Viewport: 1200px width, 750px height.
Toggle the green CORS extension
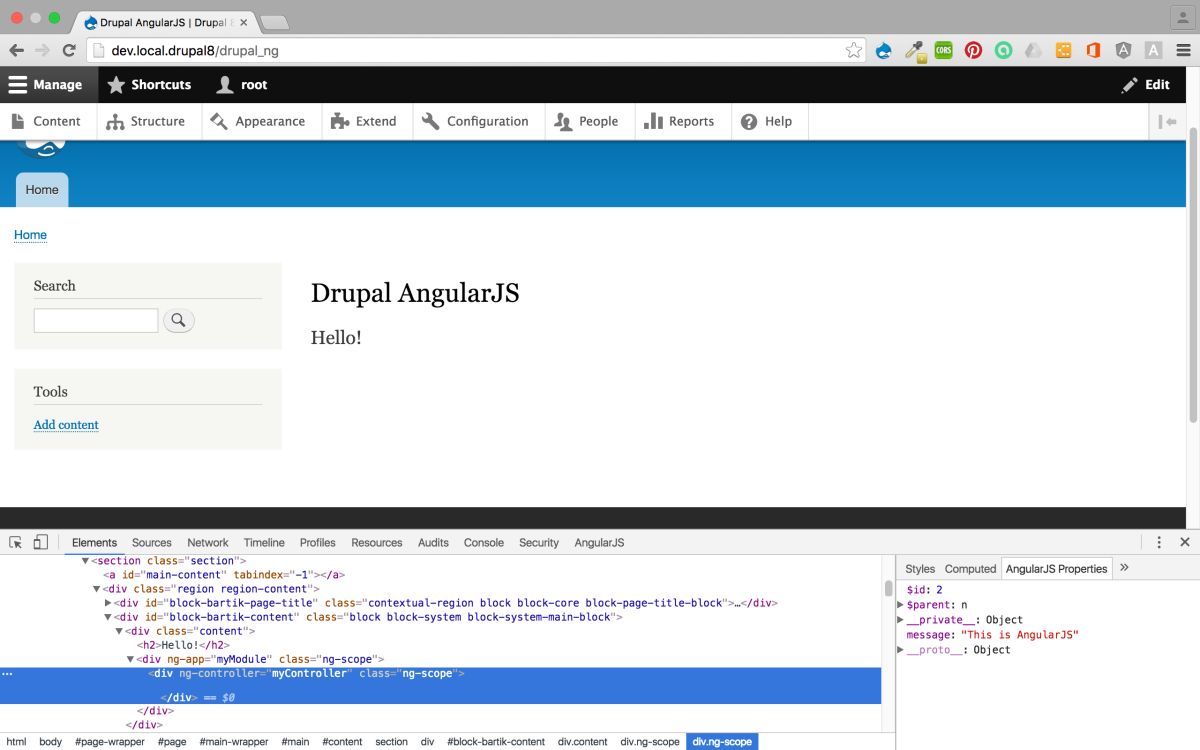(943, 50)
